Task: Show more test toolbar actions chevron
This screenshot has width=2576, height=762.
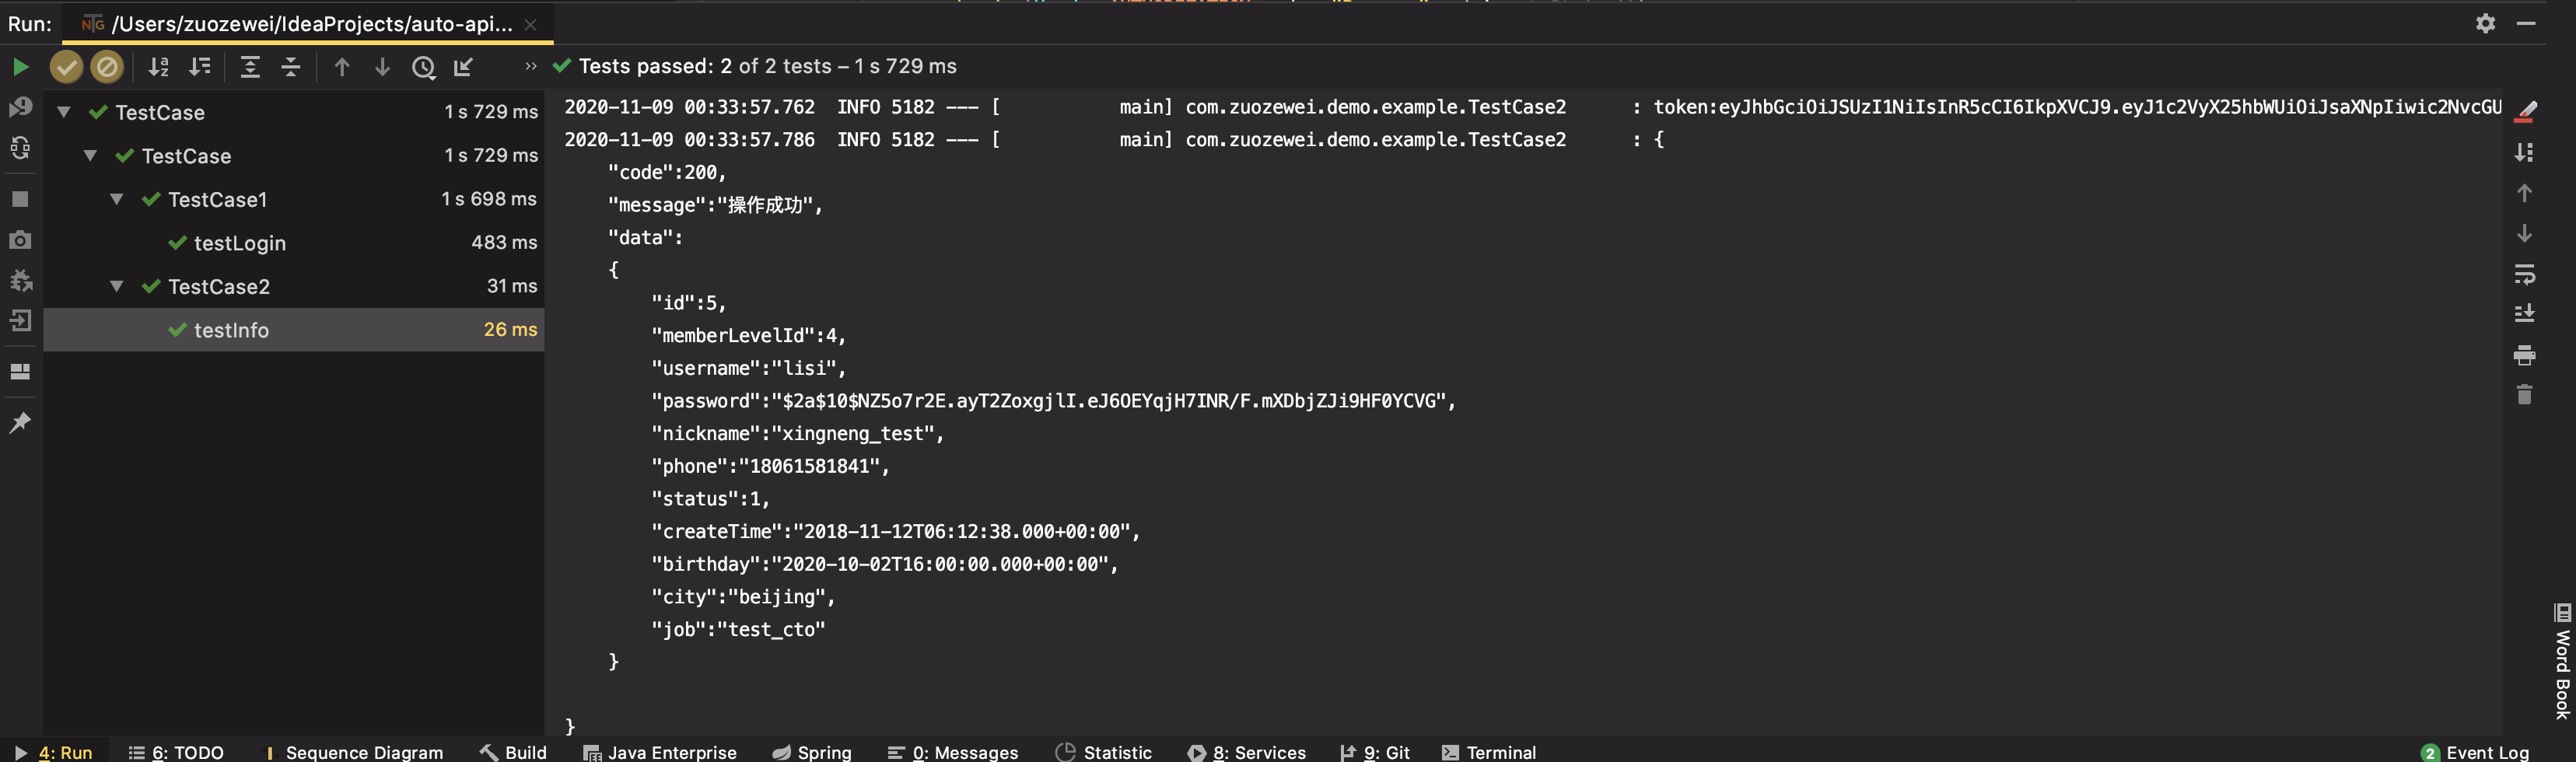Action: (x=530, y=67)
